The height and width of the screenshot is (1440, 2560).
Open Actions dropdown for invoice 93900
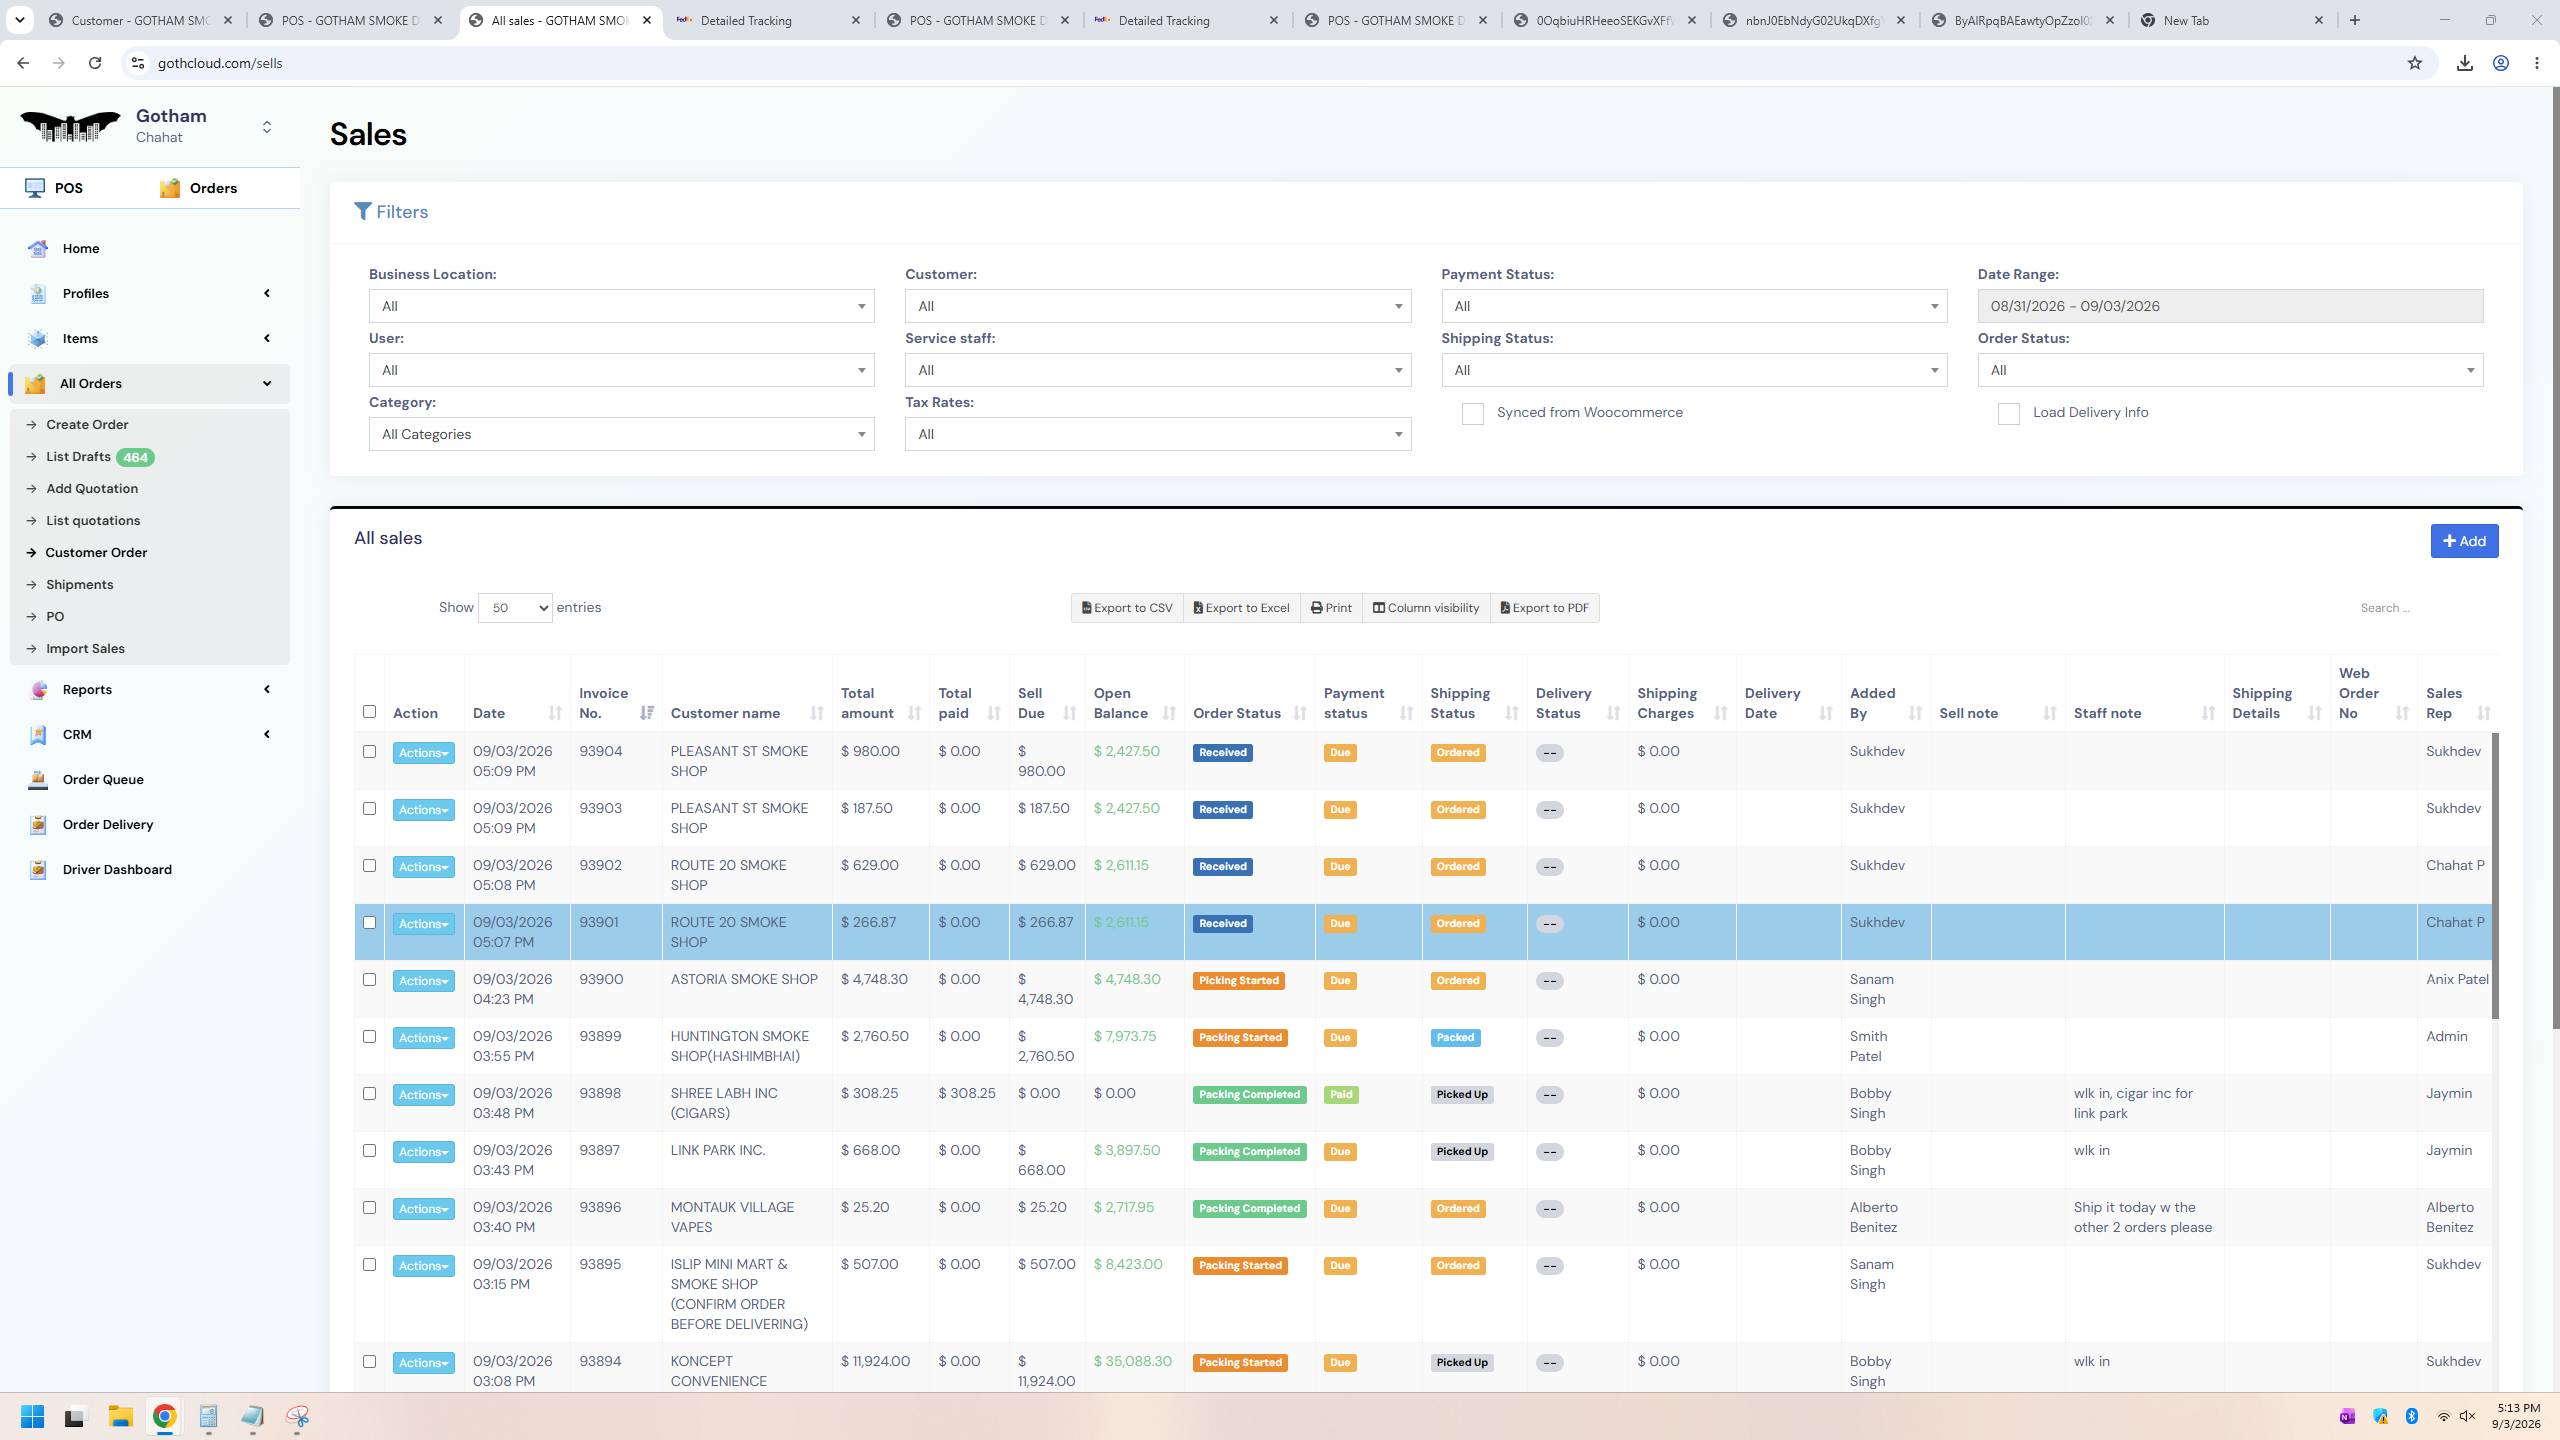tap(423, 981)
